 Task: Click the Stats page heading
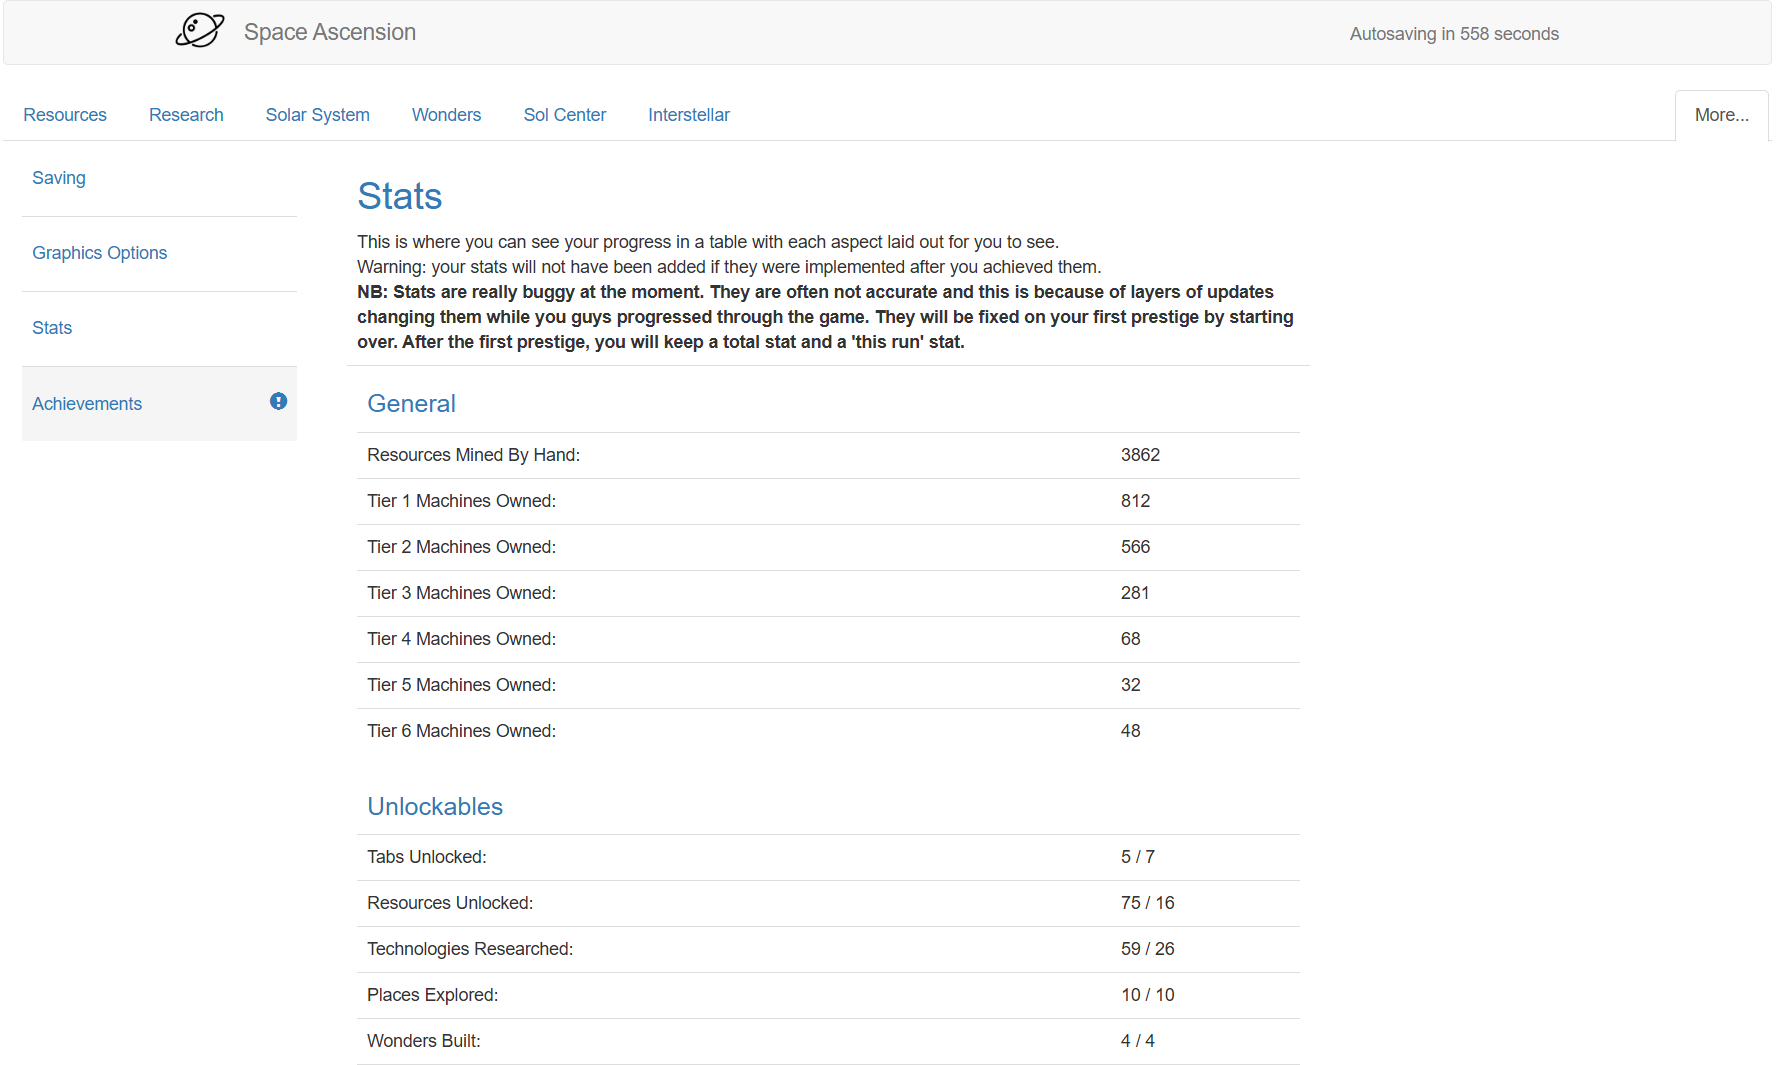(399, 196)
